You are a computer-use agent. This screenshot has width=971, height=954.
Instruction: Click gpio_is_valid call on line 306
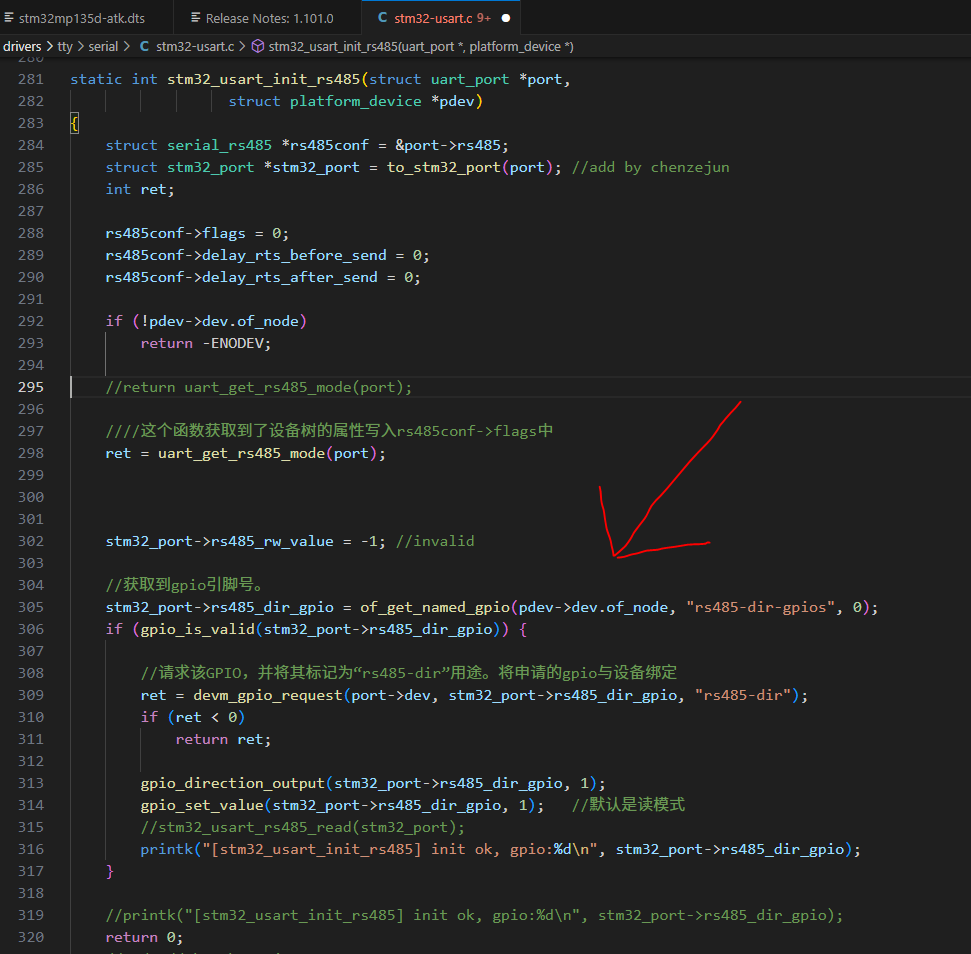click(x=198, y=629)
